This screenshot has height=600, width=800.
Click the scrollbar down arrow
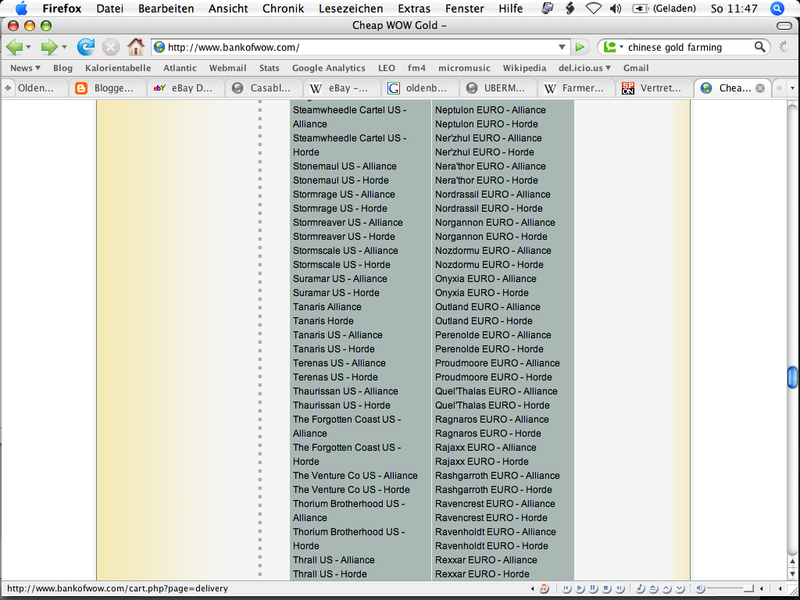[x=792, y=573]
